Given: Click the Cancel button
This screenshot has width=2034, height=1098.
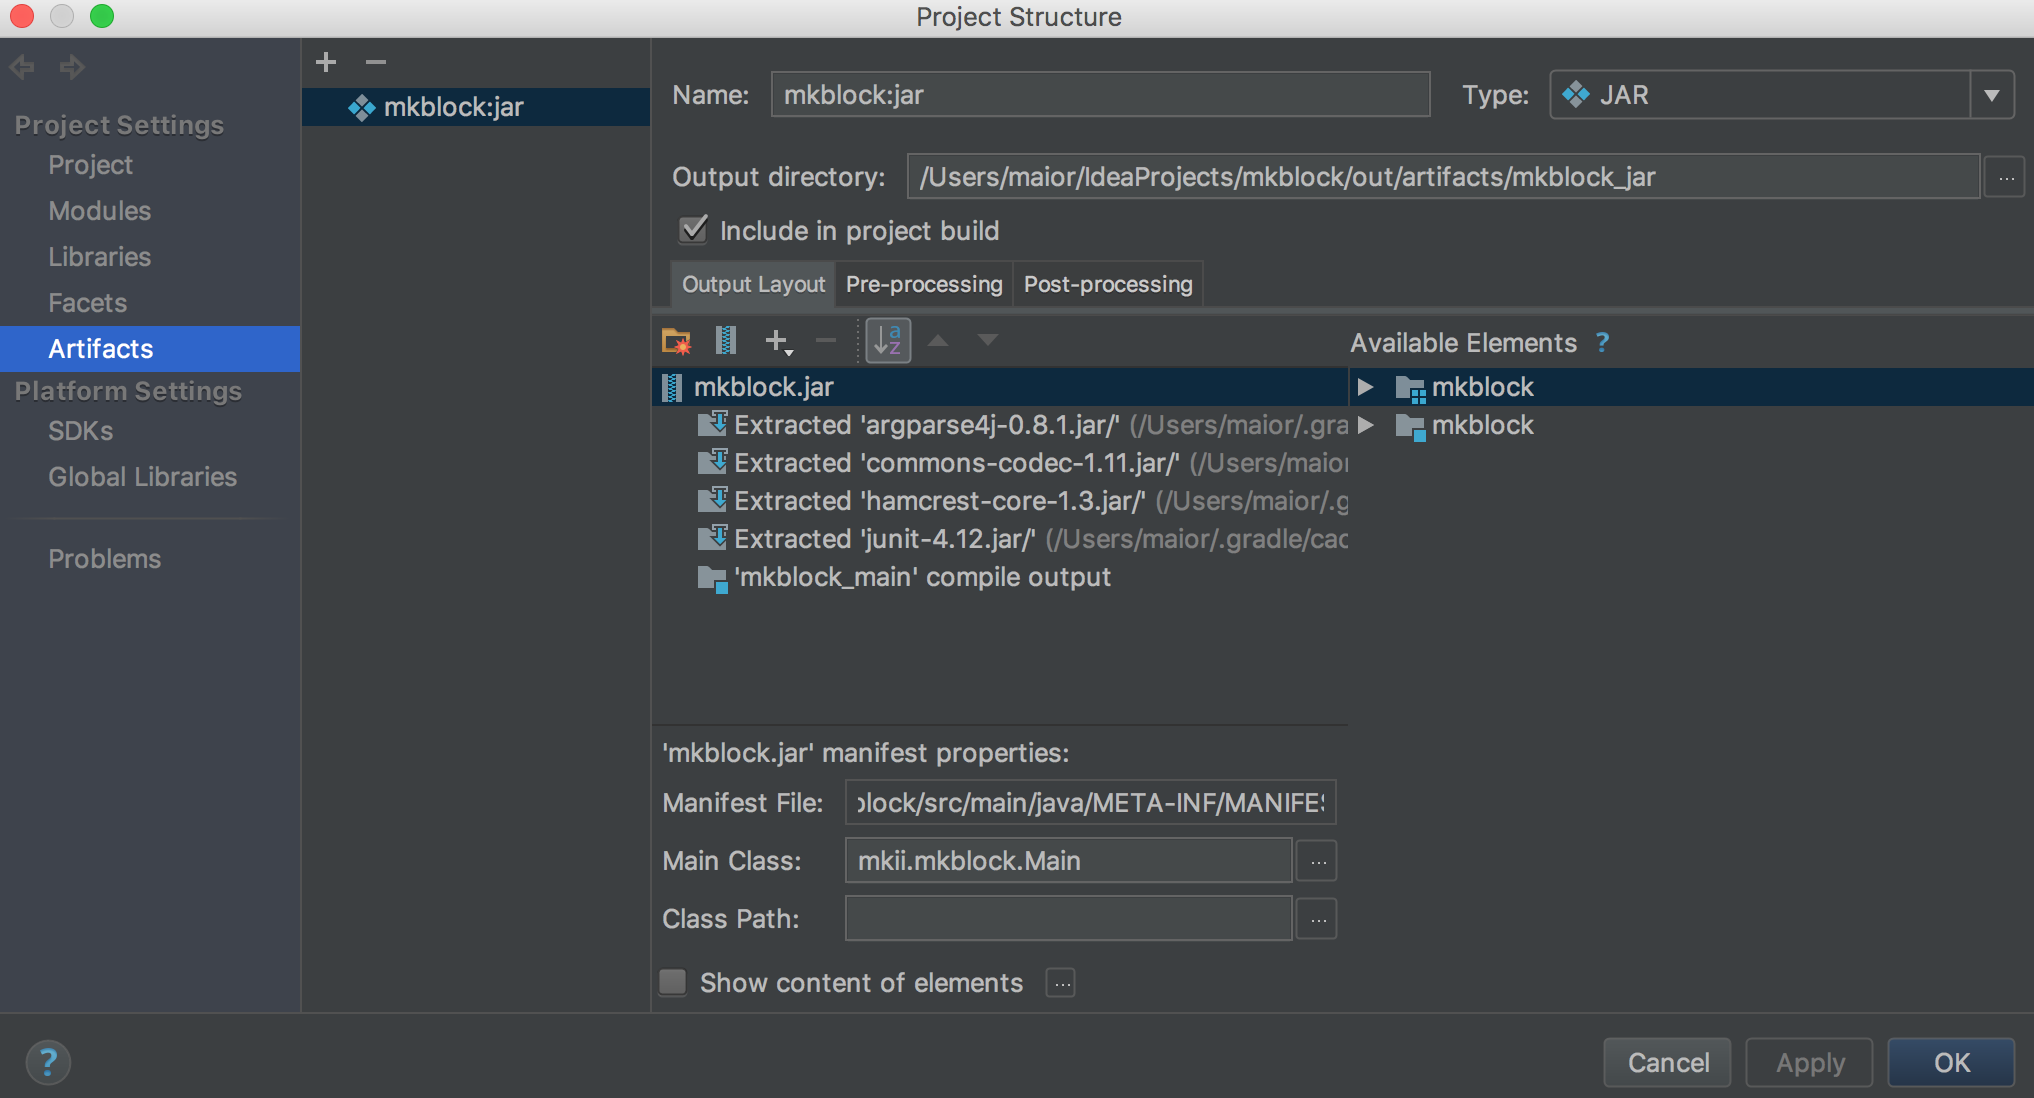Looking at the screenshot, I should point(1668,1062).
